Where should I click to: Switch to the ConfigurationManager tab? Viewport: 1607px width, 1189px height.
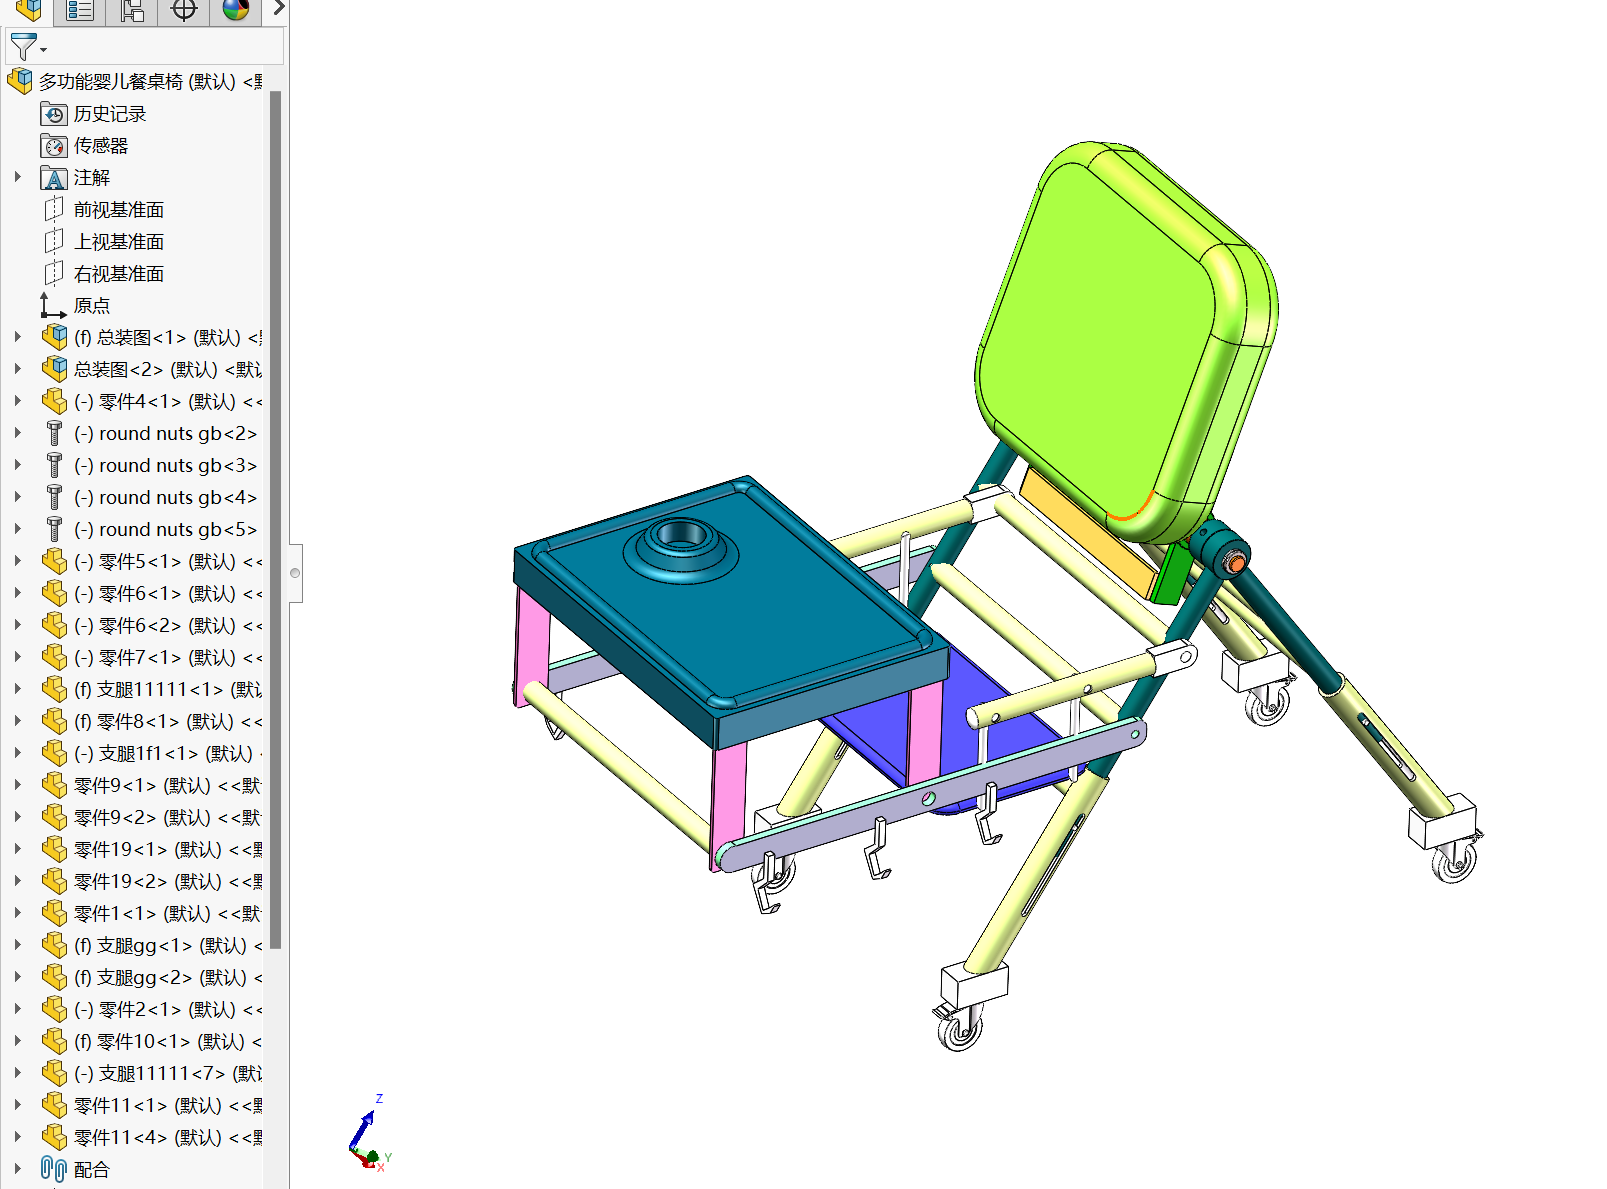[x=132, y=11]
